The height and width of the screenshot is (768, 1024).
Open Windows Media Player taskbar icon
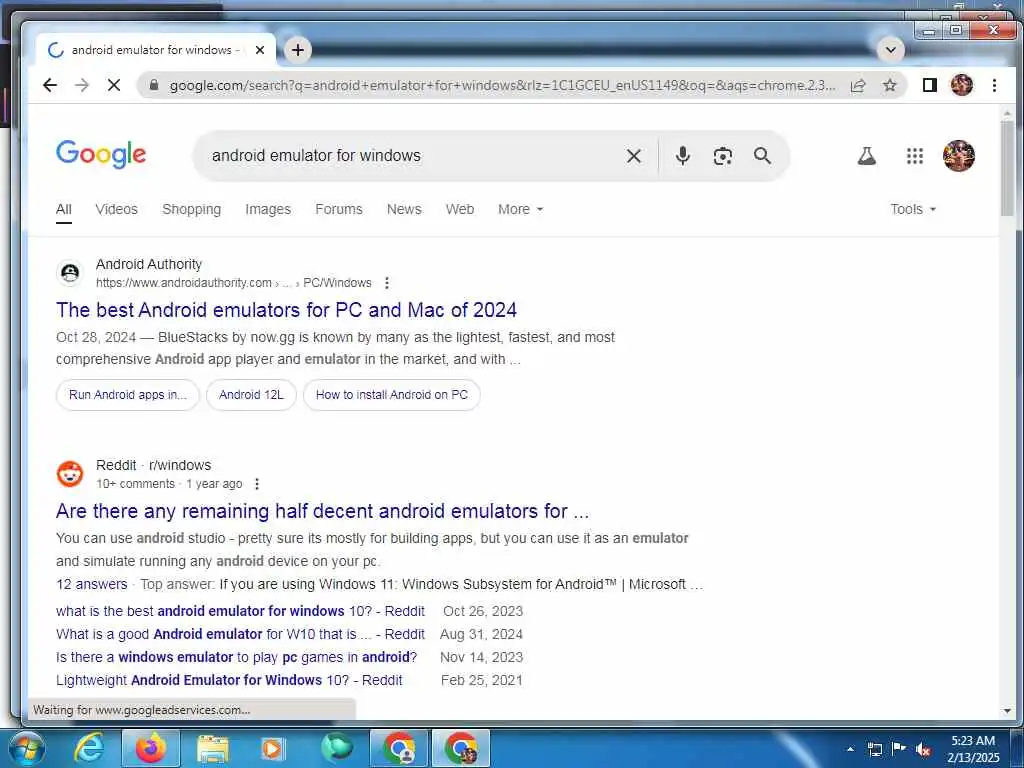pyautogui.click(x=272, y=748)
